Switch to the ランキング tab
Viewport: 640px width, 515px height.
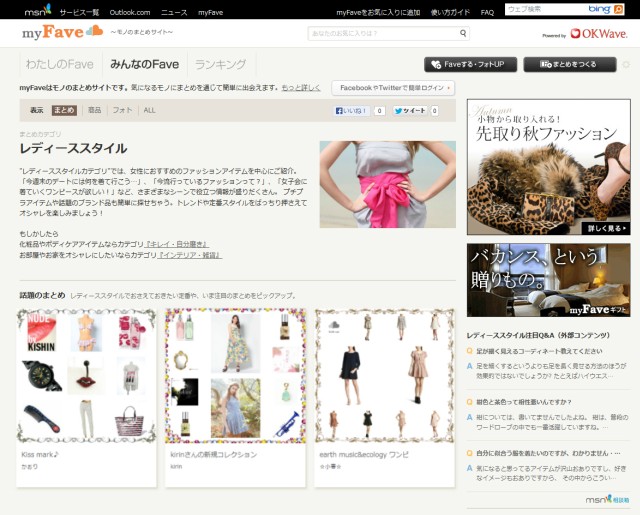tap(221, 64)
